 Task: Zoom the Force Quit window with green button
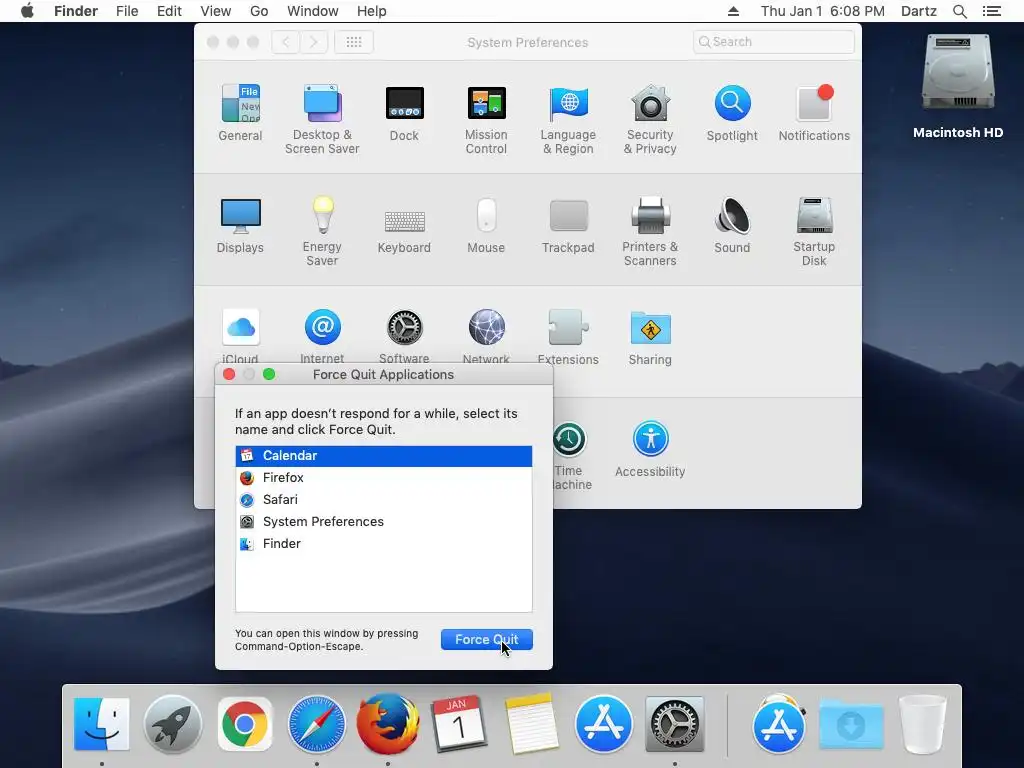(x=269, y=374)
